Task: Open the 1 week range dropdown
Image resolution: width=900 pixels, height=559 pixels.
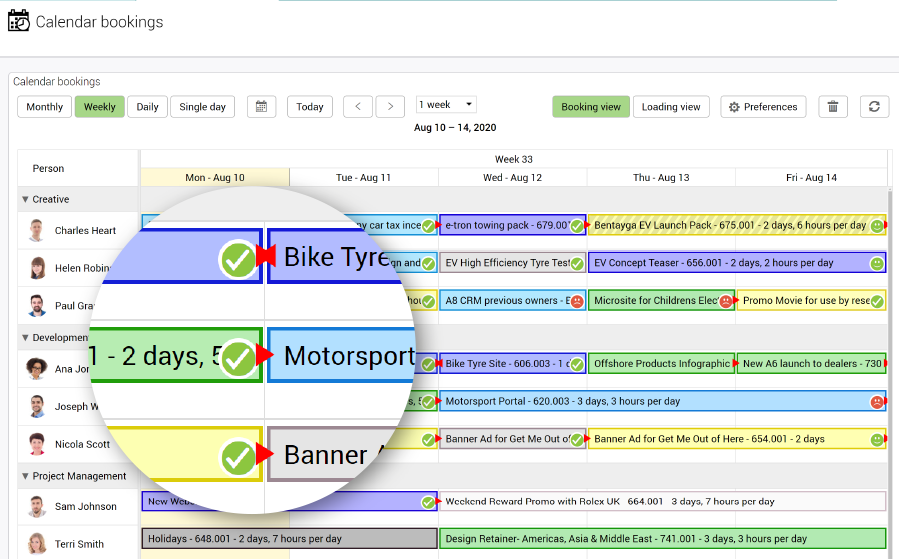Action: (446, 104)
